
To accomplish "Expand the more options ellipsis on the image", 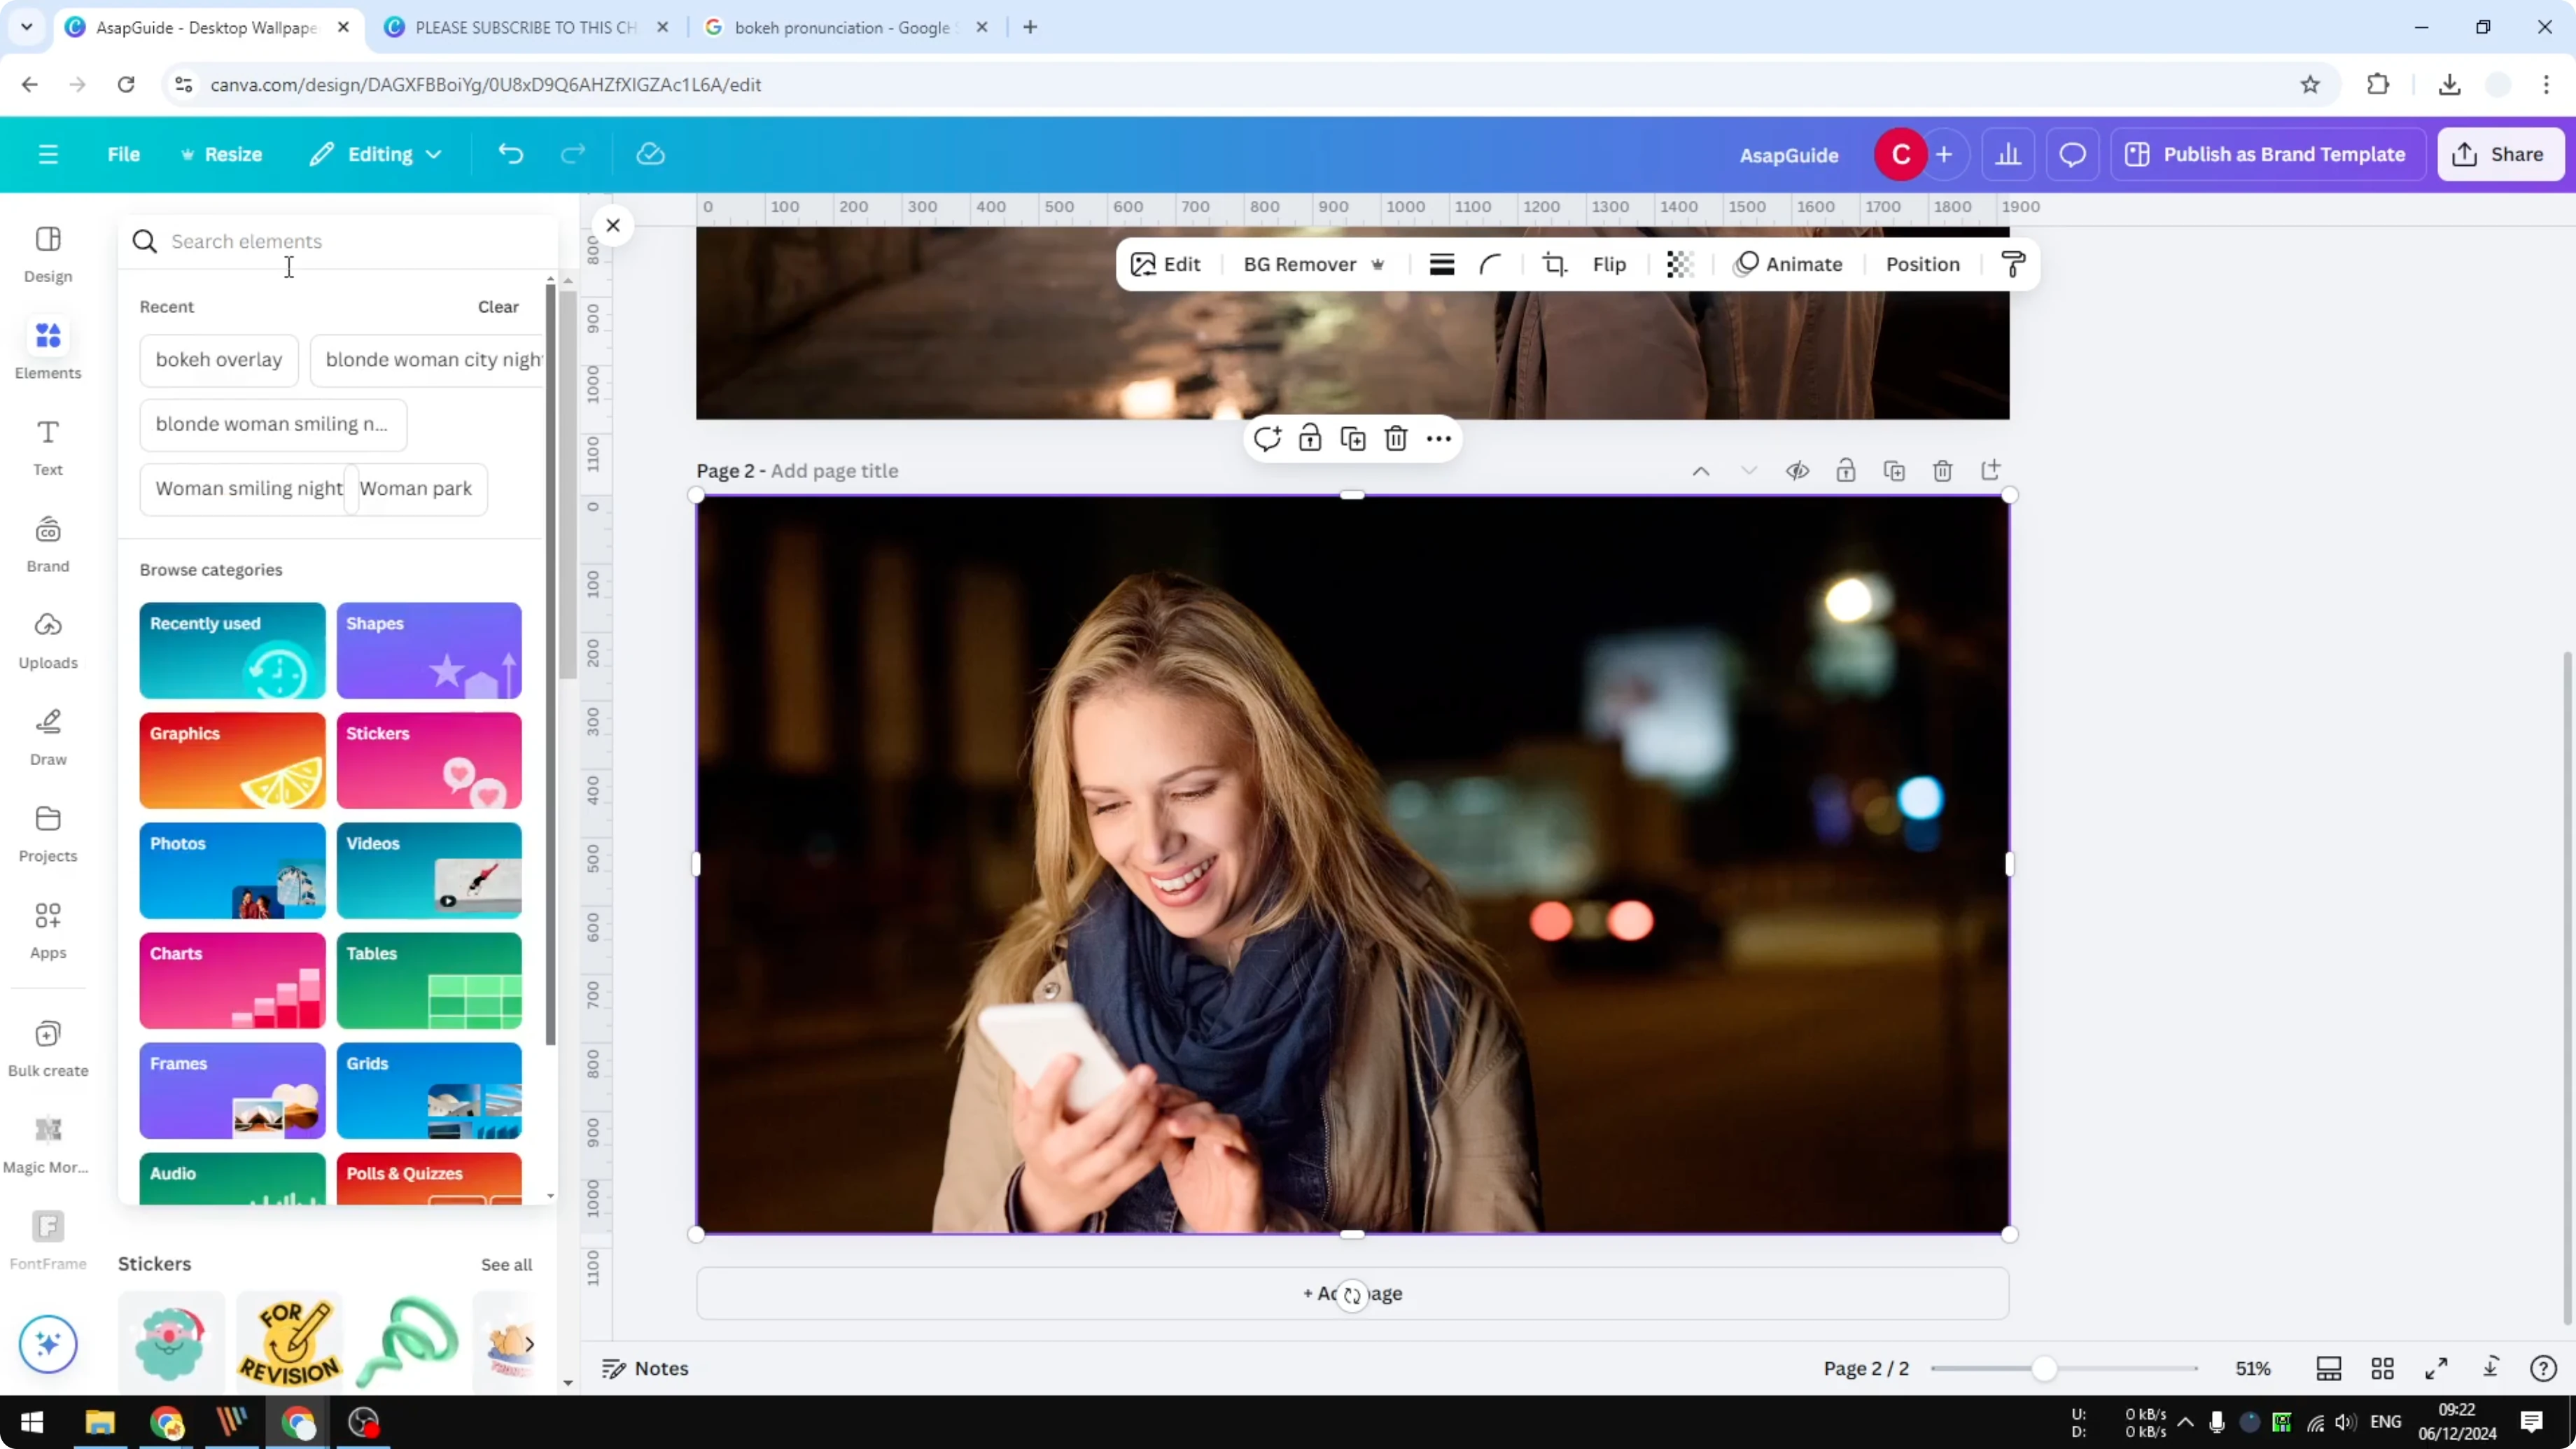I will (x=1438, y=438).
